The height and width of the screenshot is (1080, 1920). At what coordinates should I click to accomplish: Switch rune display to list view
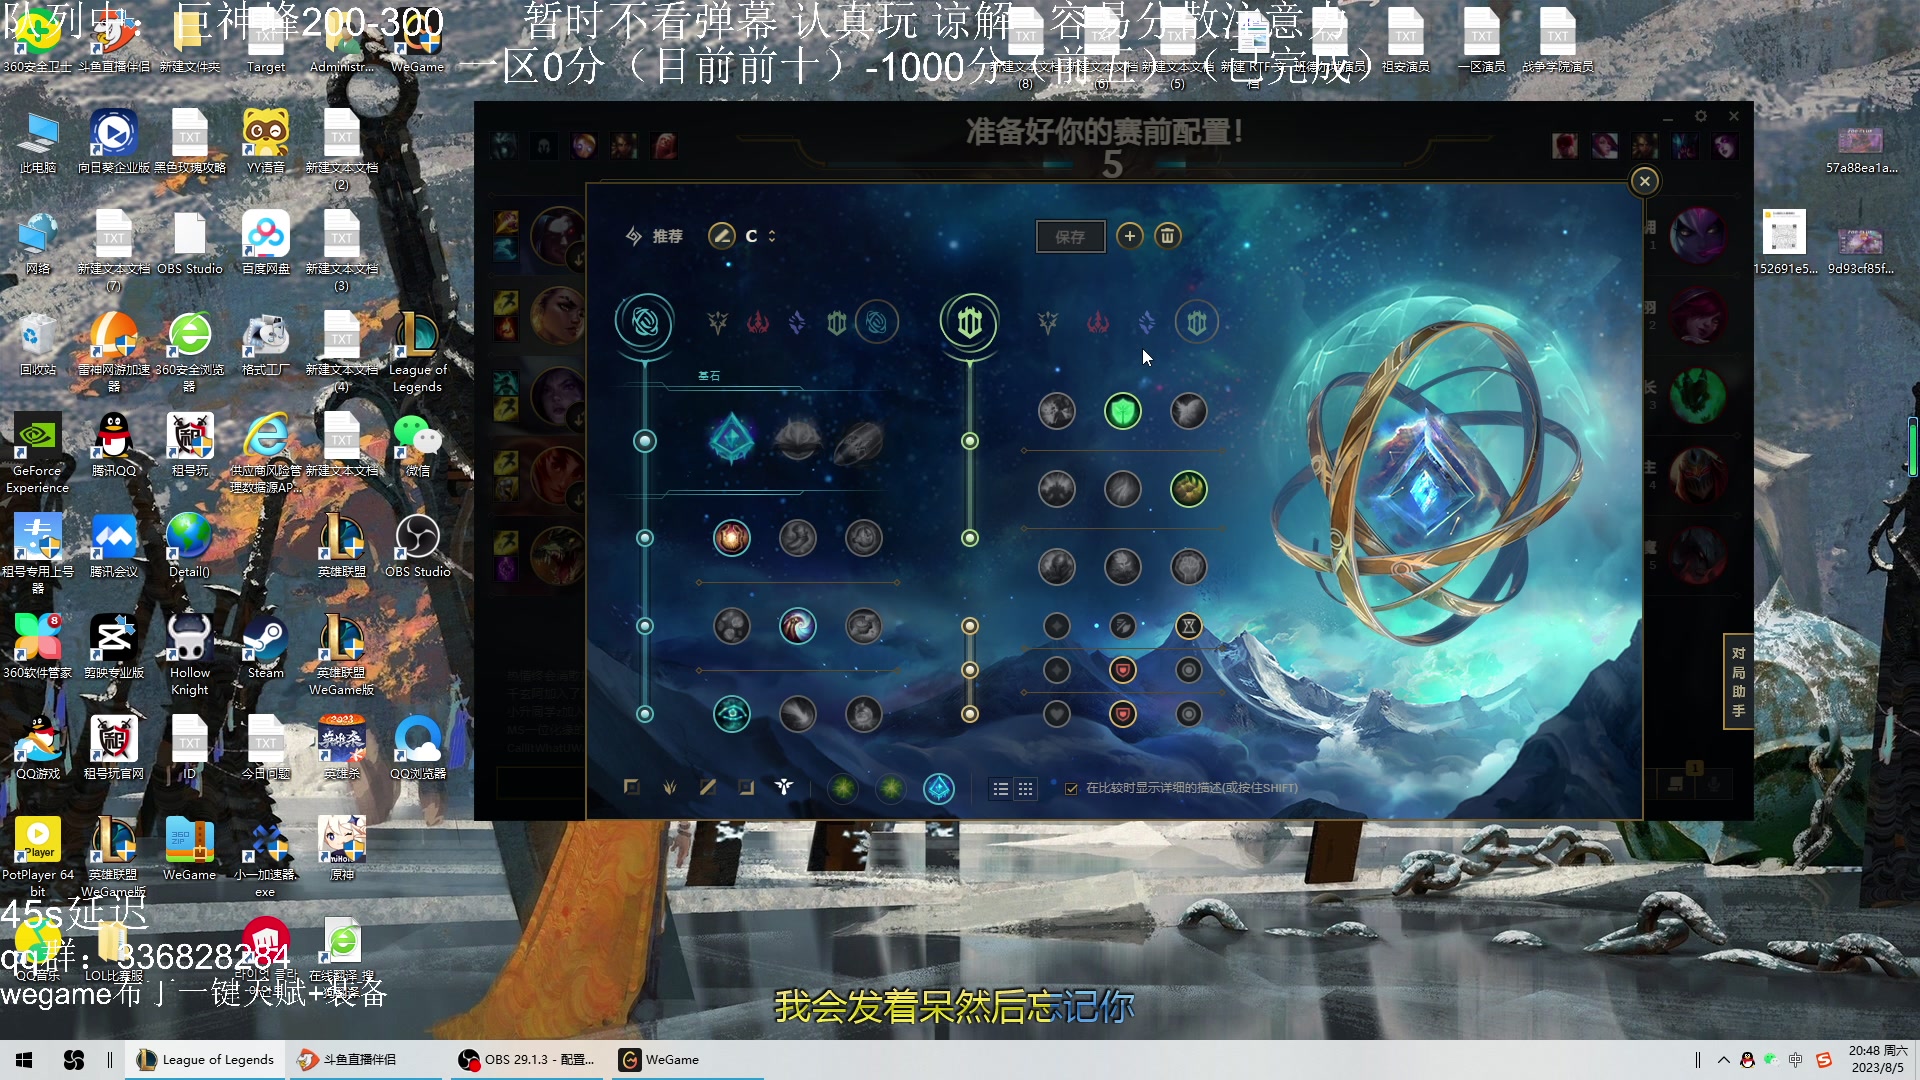coord(1000,789)
